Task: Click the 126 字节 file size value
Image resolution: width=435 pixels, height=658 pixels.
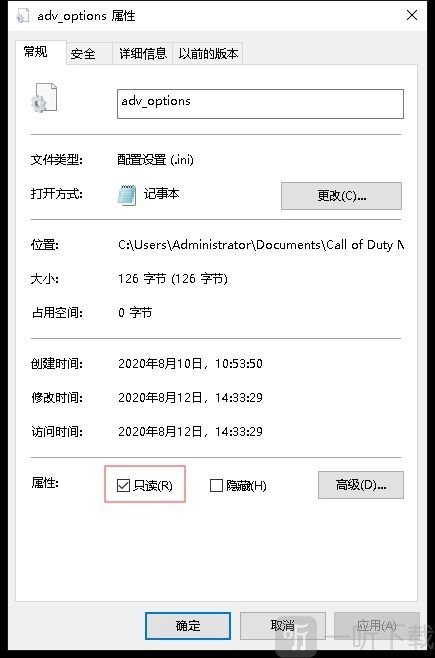Action: [x=173, y=279]
